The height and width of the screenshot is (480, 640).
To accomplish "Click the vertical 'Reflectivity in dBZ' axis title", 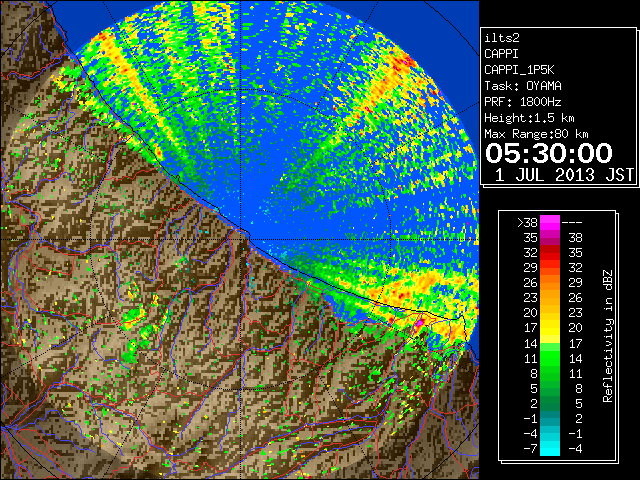I will 608,336.
